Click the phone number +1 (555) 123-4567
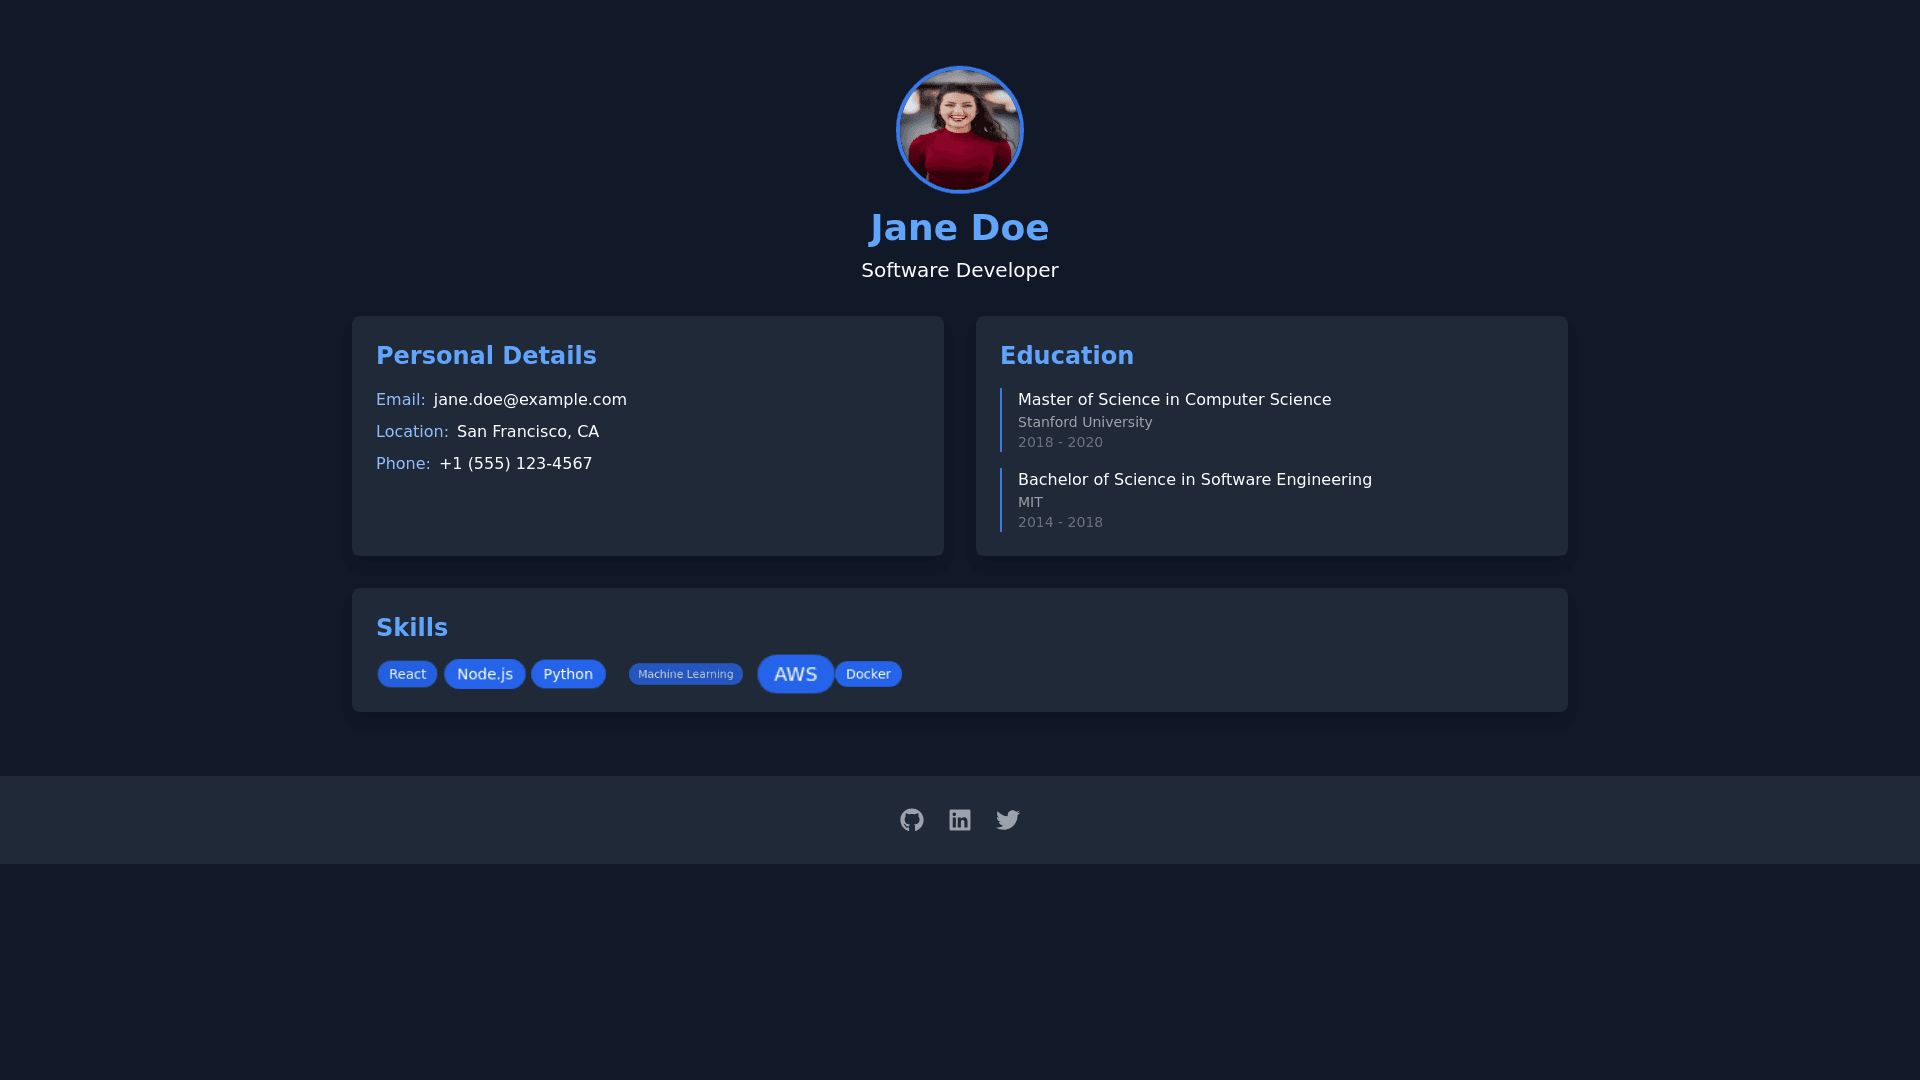The height and width of the screenshot is (1080, 1920). (516, 464)
